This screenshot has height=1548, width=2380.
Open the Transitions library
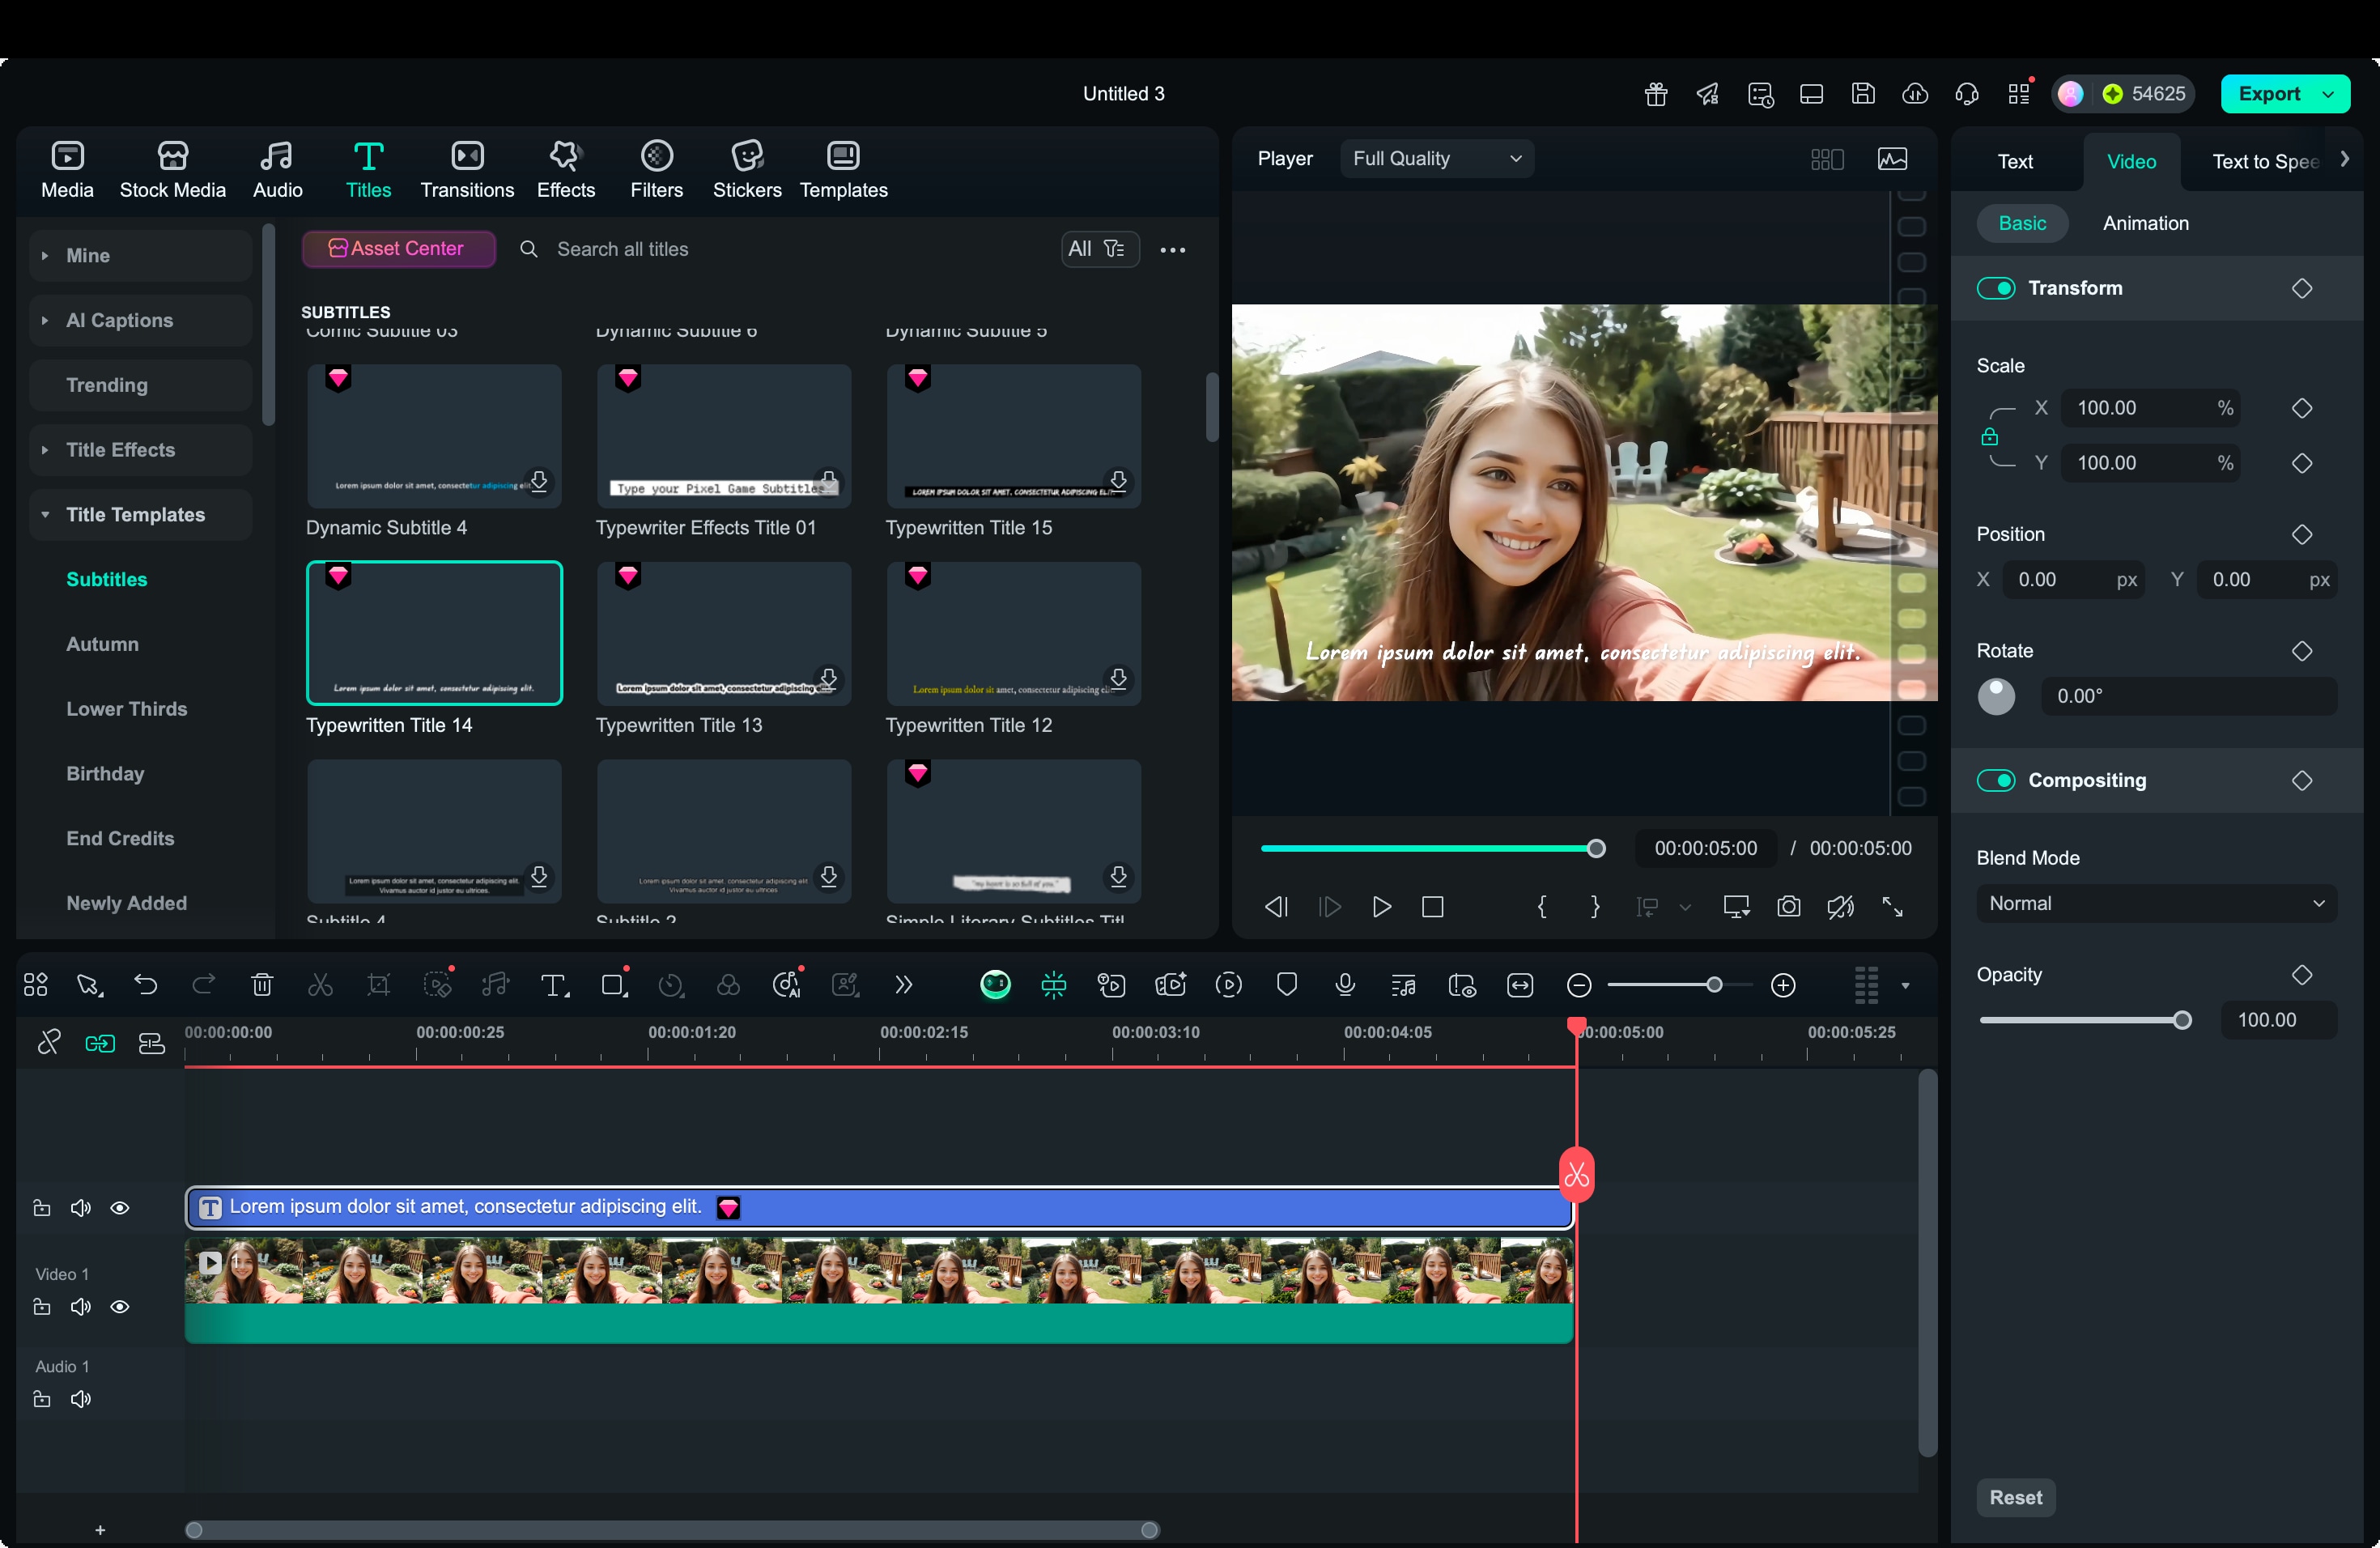pos(467,169)
